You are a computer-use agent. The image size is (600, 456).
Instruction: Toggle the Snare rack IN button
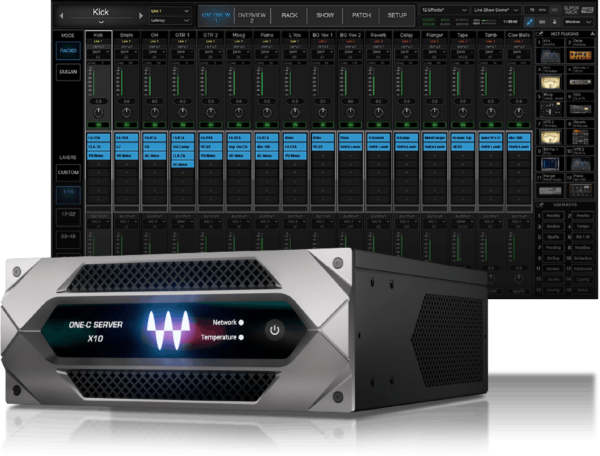126,125
